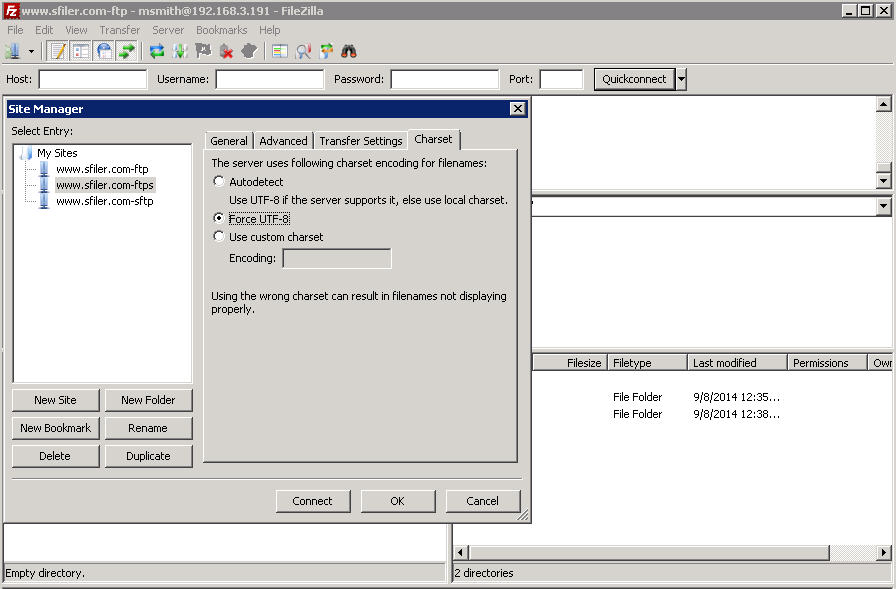This screenshot has height=589, width=896.
Task: Click the server icon beside www.sfiler.com-ftp
Action: click(44, 169)
